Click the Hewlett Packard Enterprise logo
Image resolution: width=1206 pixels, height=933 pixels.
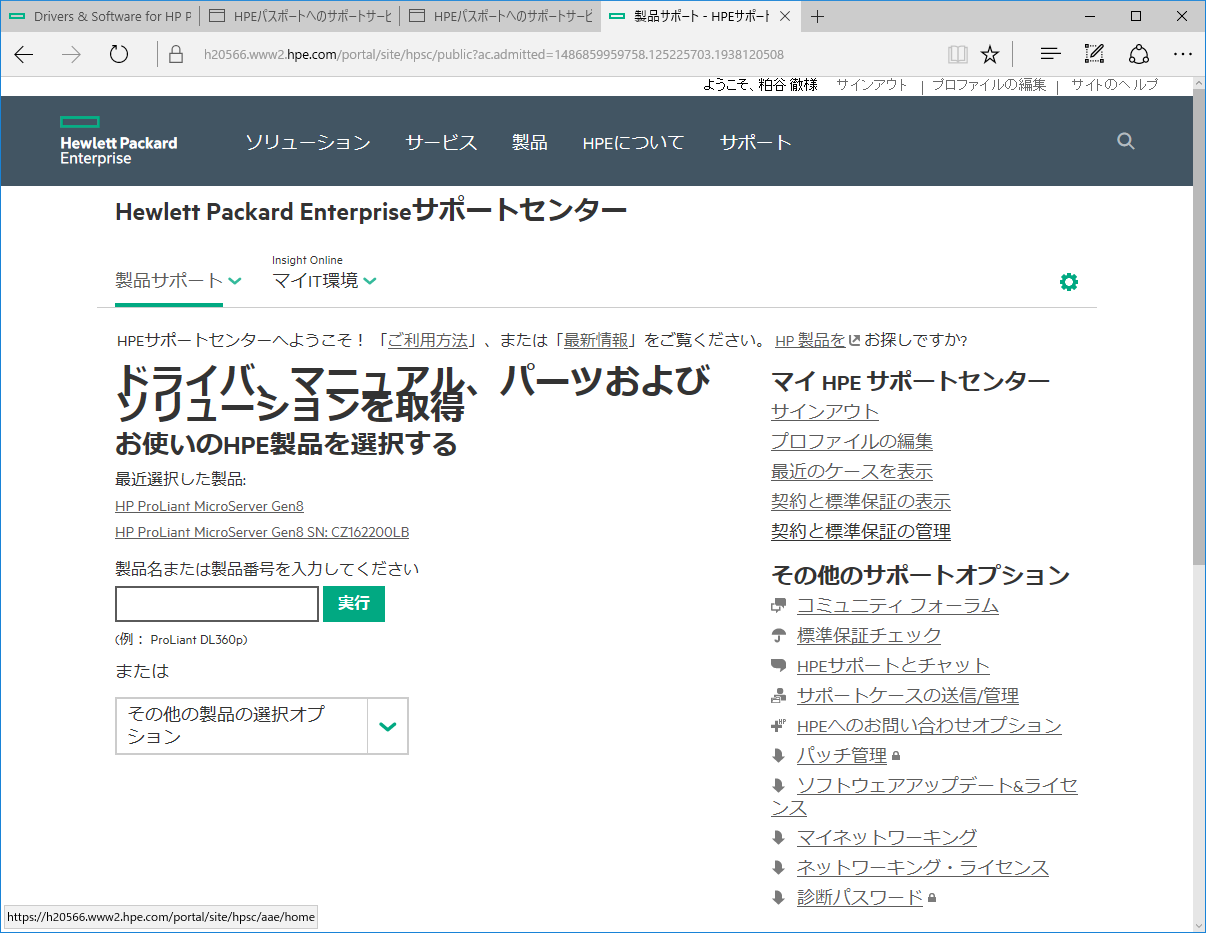click(x=118, y=141)
